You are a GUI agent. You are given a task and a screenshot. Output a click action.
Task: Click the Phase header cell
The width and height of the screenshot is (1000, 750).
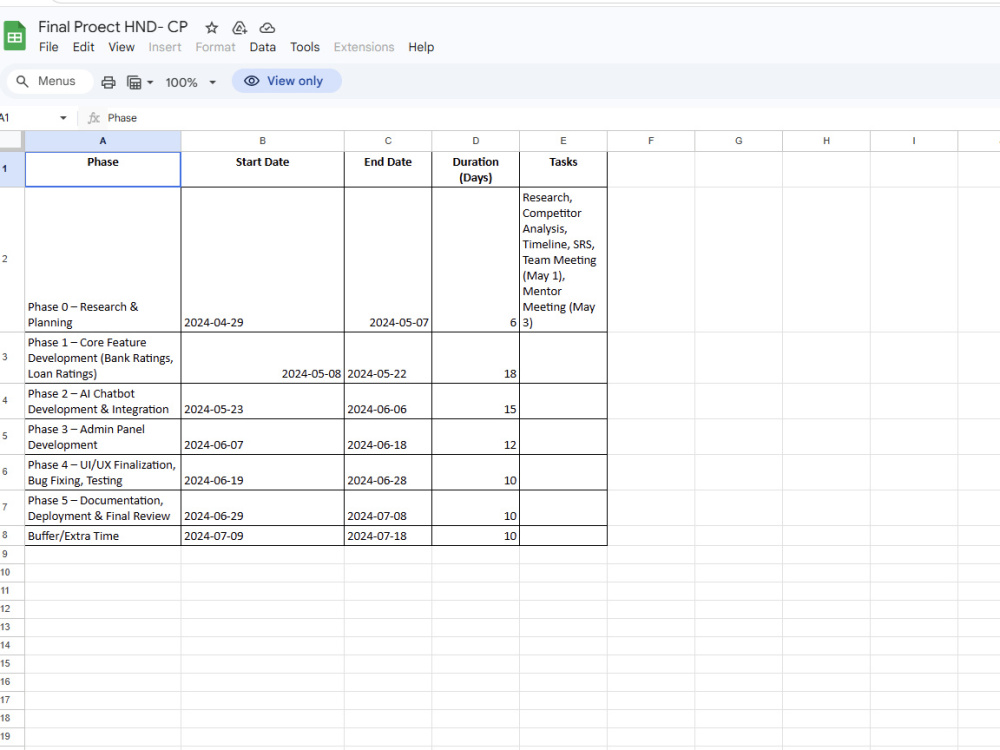click(x=103, y=170)
